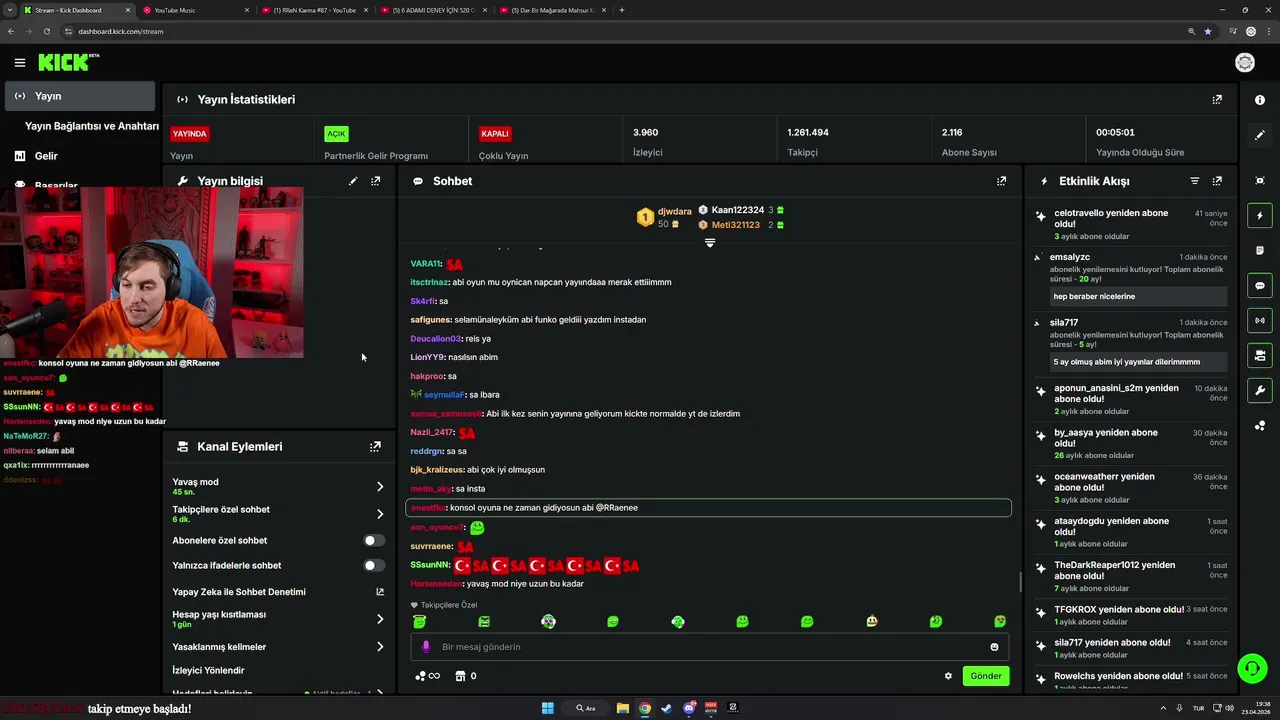Collapse the leaderboard arrow below djwdara
The height and width of the screenshot is (720, 1280).
click(x=710, y=243)
